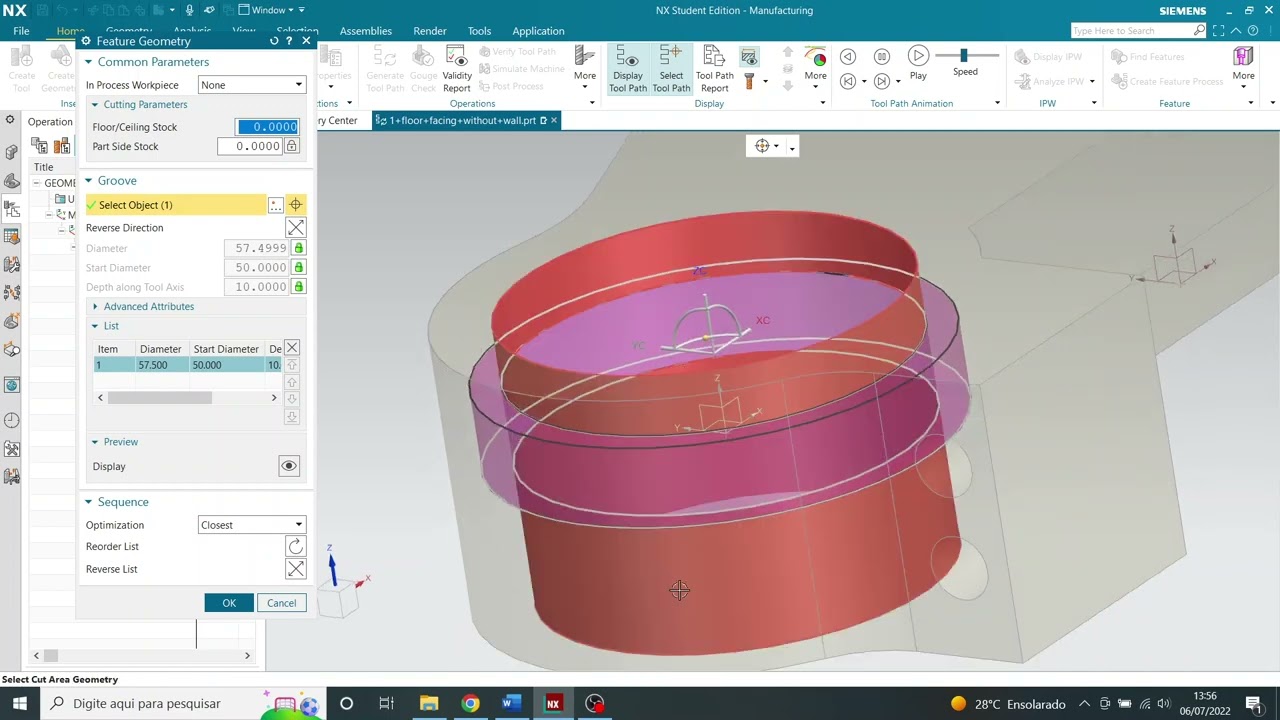
Task: Pause the tool path animation
Action: [x=882, y=56]
